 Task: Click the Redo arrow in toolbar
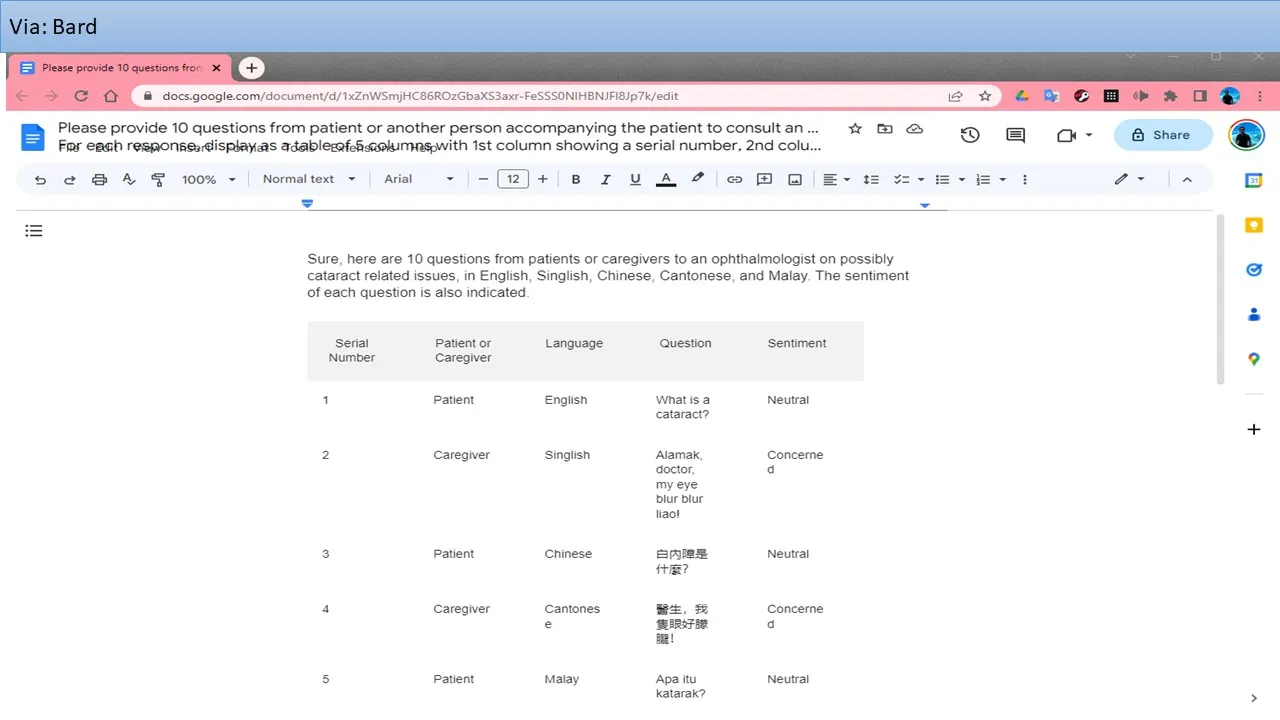coord(70,179)
